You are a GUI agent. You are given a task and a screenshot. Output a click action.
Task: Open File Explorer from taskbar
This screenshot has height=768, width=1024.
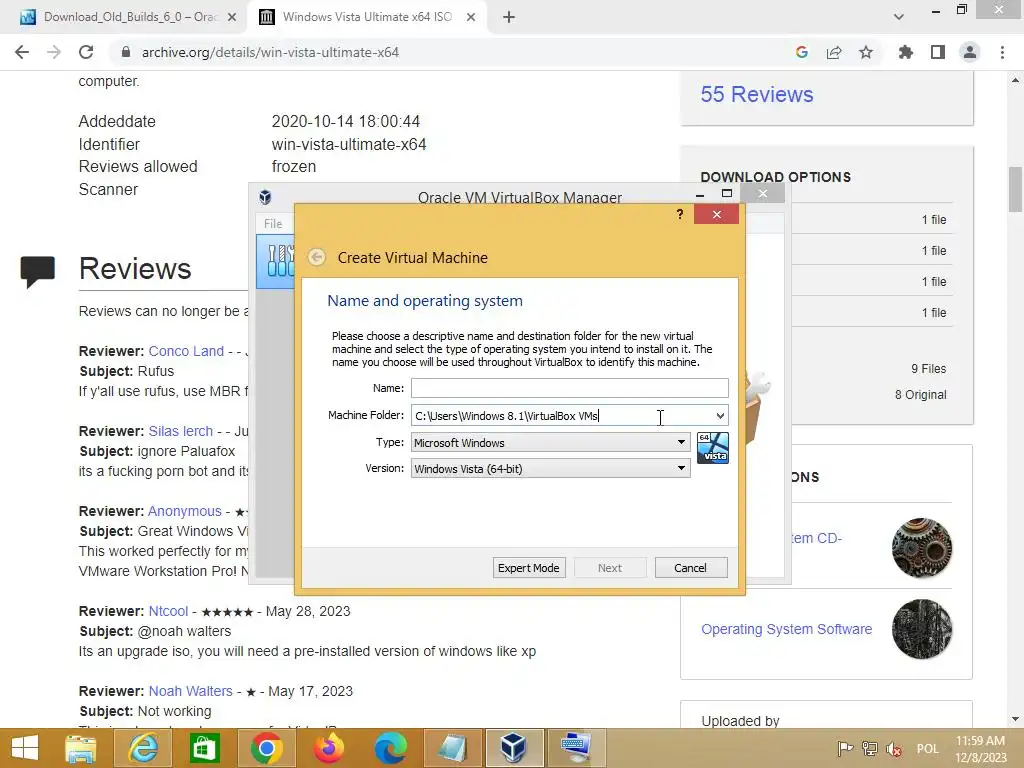coord(80,748)
